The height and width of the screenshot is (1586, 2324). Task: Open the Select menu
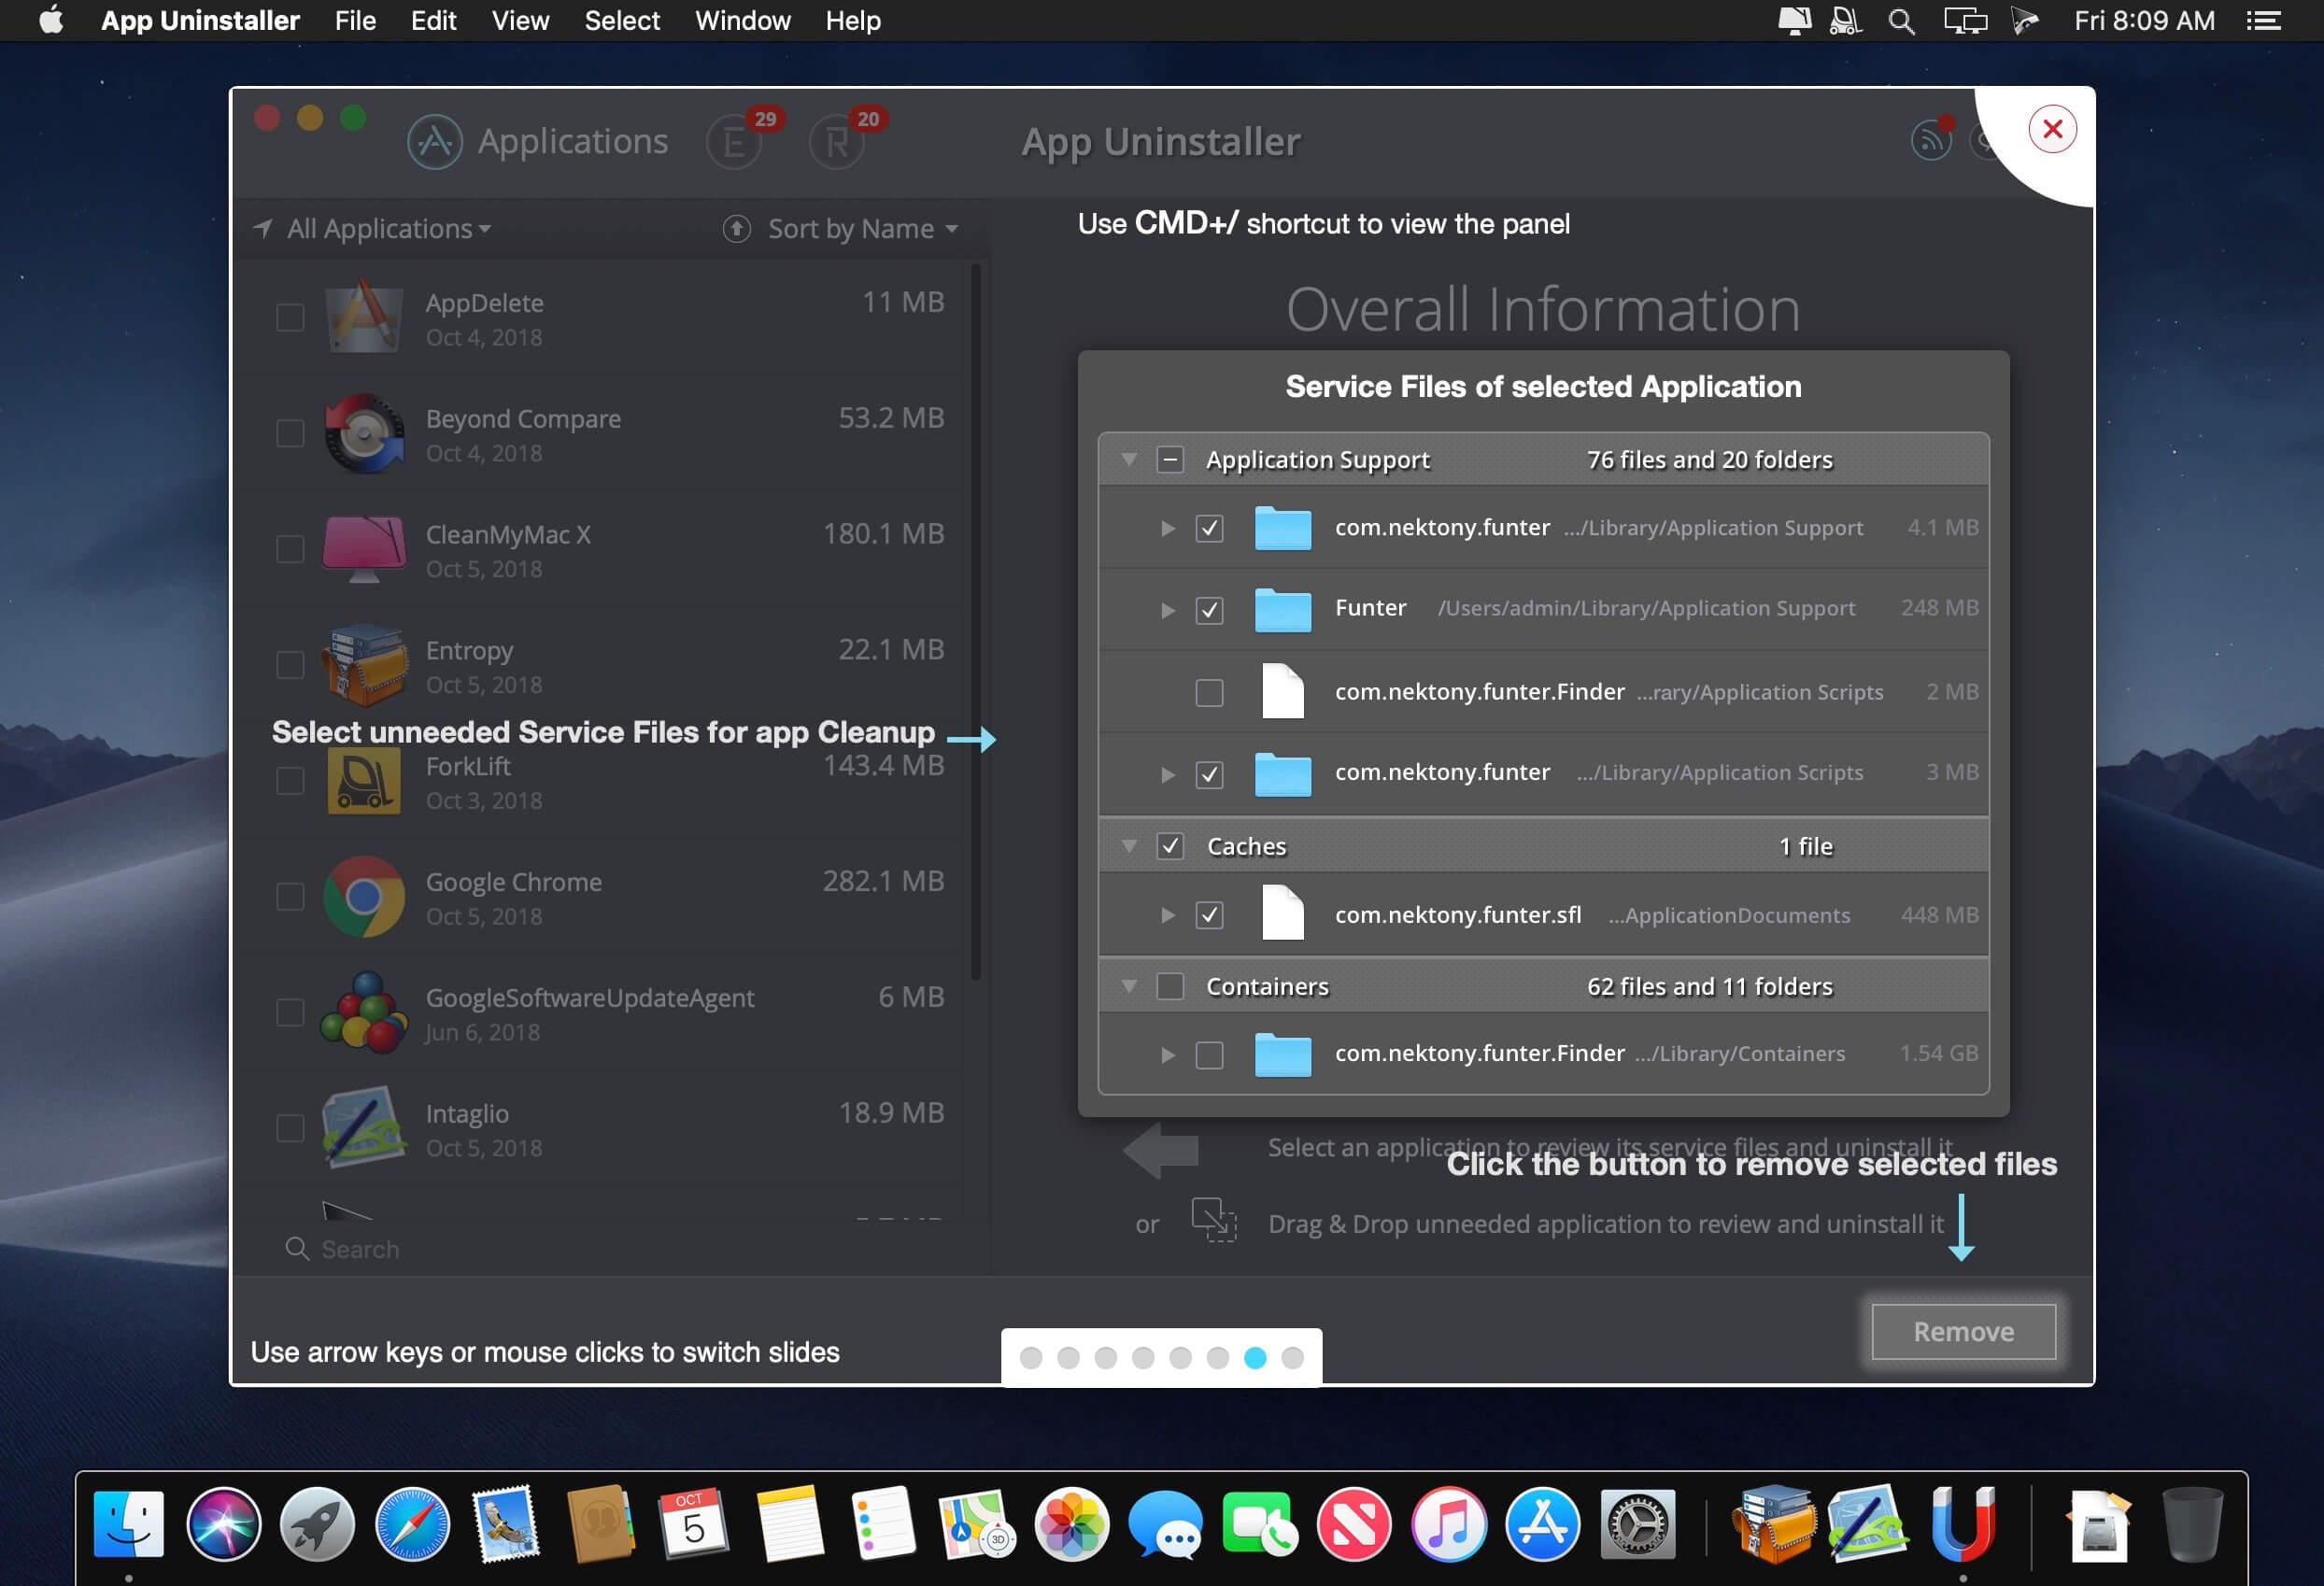(x=622, y=21)
